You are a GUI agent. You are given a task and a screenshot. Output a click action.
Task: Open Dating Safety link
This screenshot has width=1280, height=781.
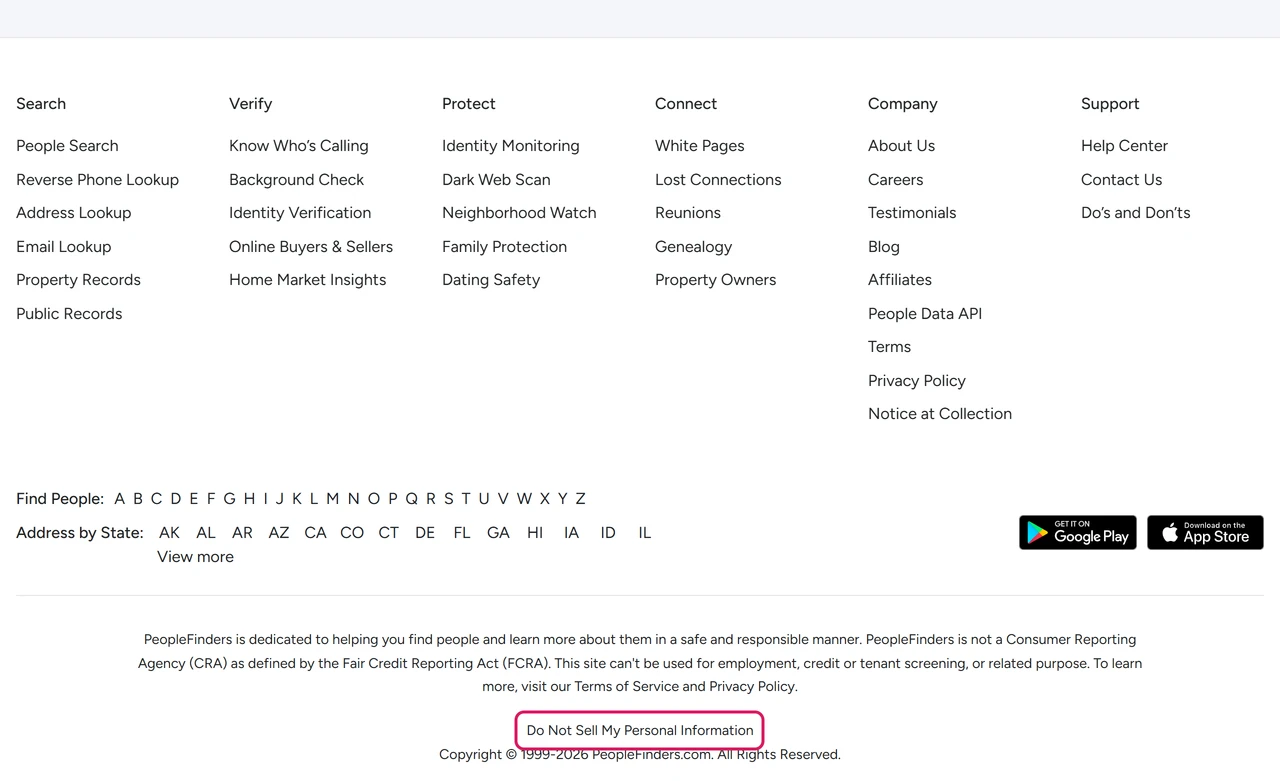pyautogui.click(x=491, y=280)
